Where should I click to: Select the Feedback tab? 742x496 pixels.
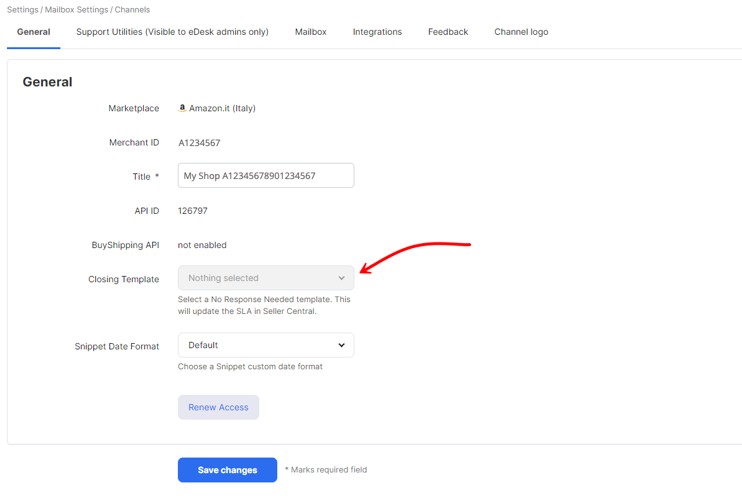(x=448, y=32)
